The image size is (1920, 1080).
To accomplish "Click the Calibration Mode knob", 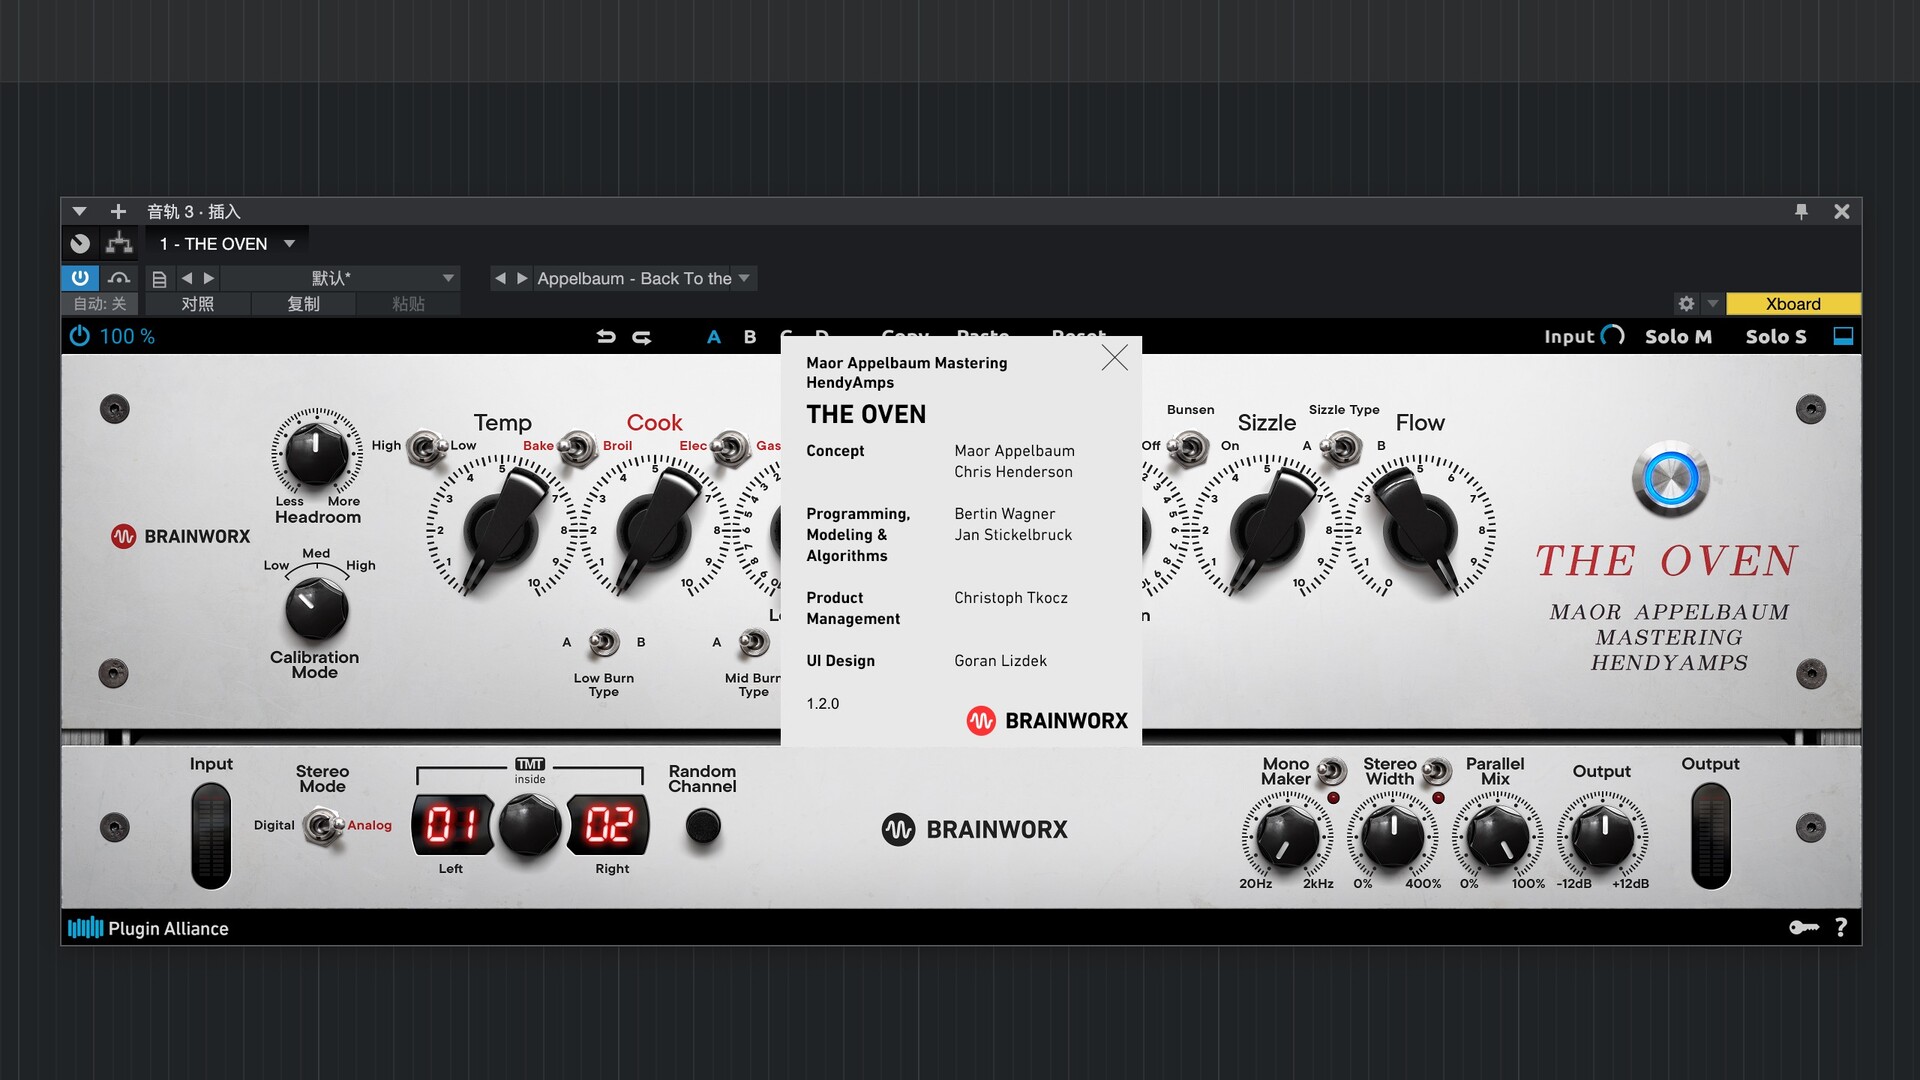I will [x=316, y=609].
